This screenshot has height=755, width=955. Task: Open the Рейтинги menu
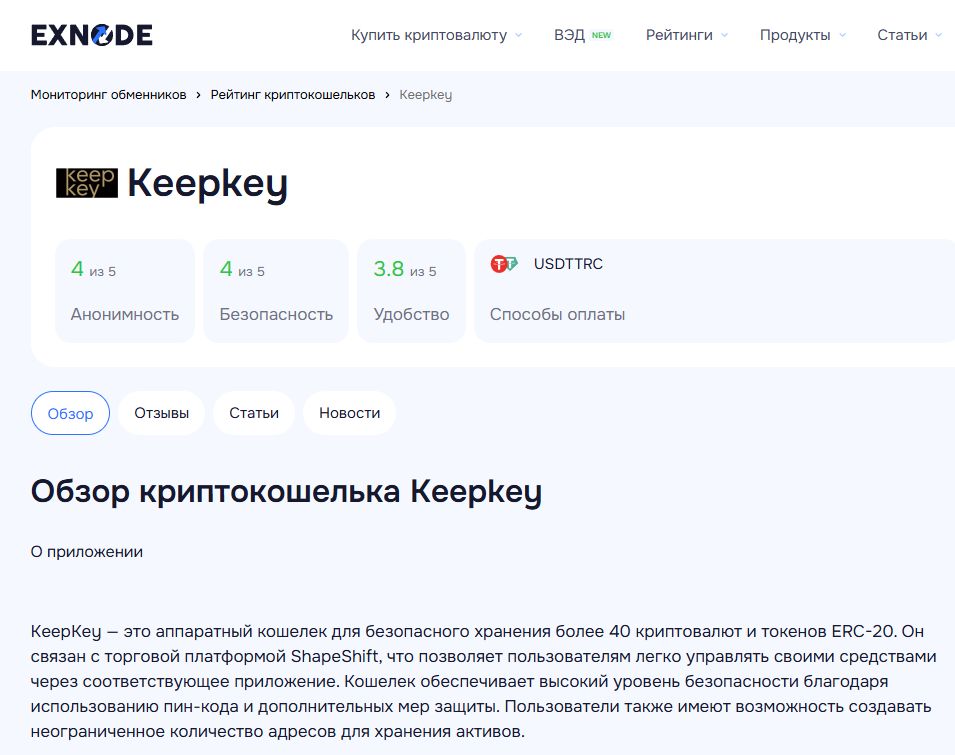(x=679, y=35)
